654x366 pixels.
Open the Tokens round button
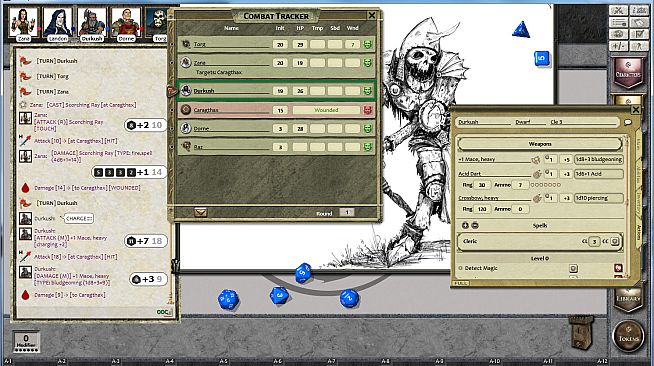click(x=628, y=336)
